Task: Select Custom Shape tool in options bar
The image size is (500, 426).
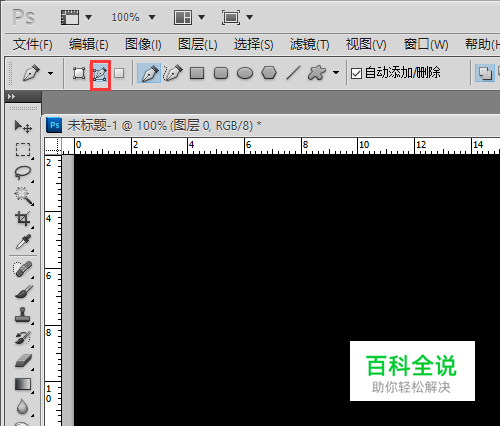Action: tap(317, 73)
